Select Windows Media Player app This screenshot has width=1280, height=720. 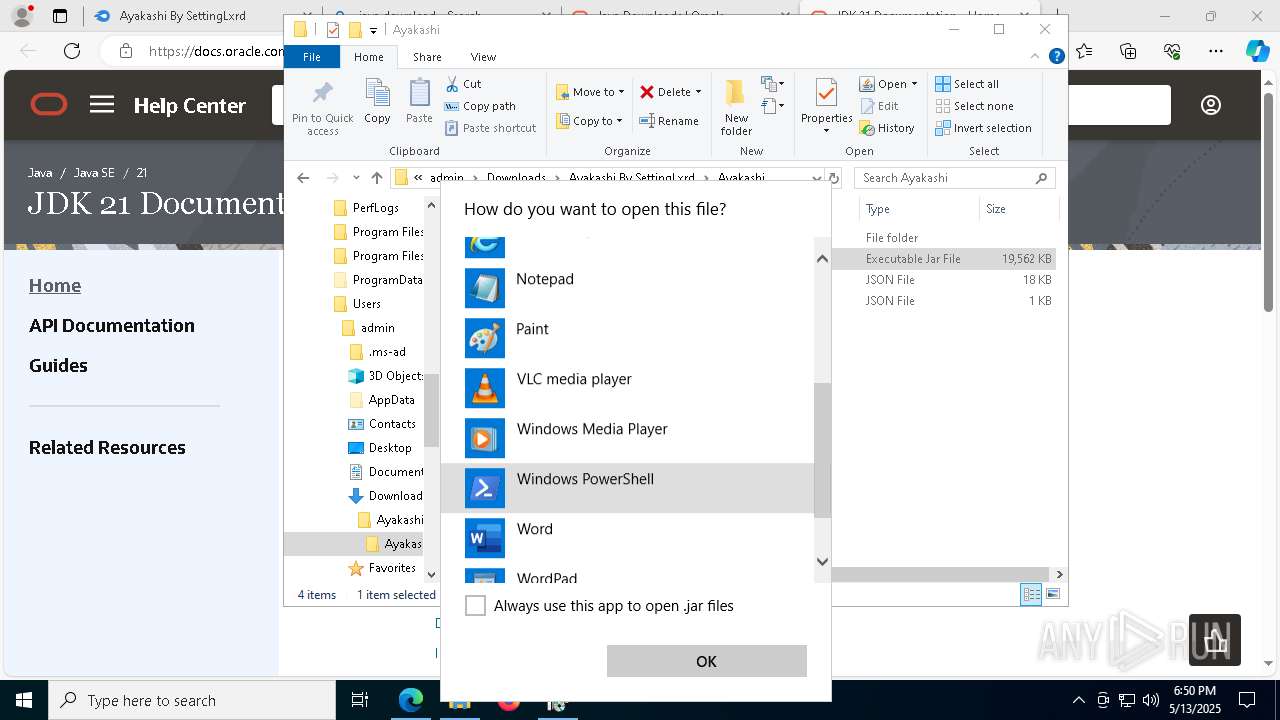click(x=627, y=438)
